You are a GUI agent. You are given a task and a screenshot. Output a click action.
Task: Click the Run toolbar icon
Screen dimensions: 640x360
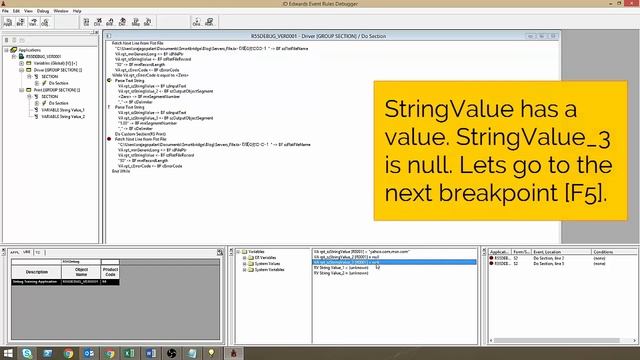pyautogui.click(x=209, y=22)
